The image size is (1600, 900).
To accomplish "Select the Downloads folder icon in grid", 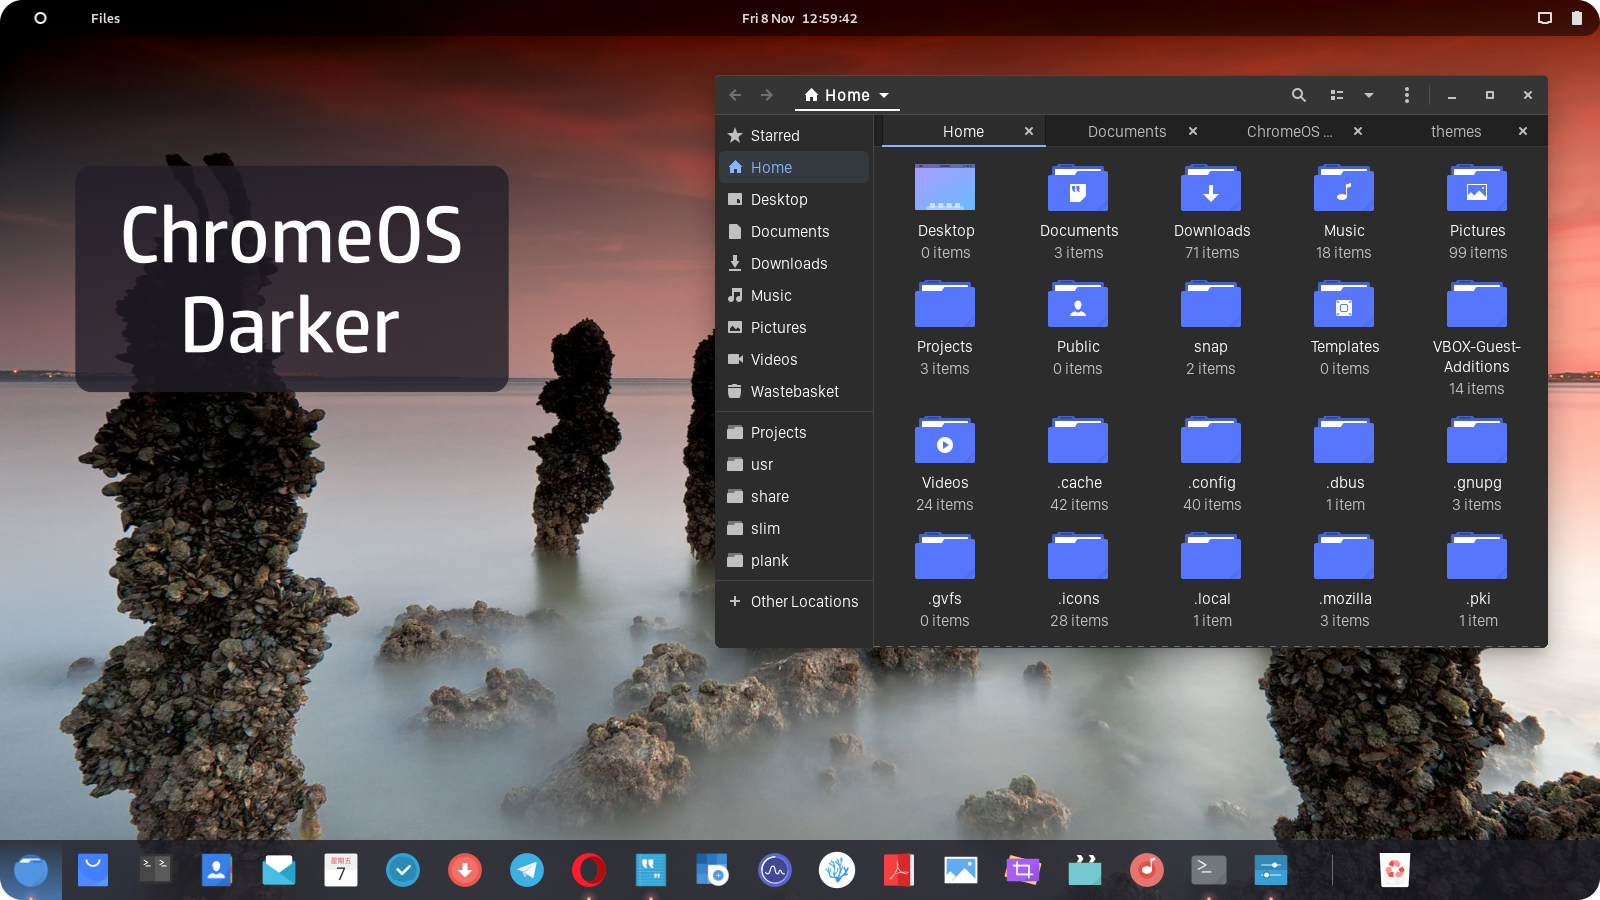I will (1211, 188).
